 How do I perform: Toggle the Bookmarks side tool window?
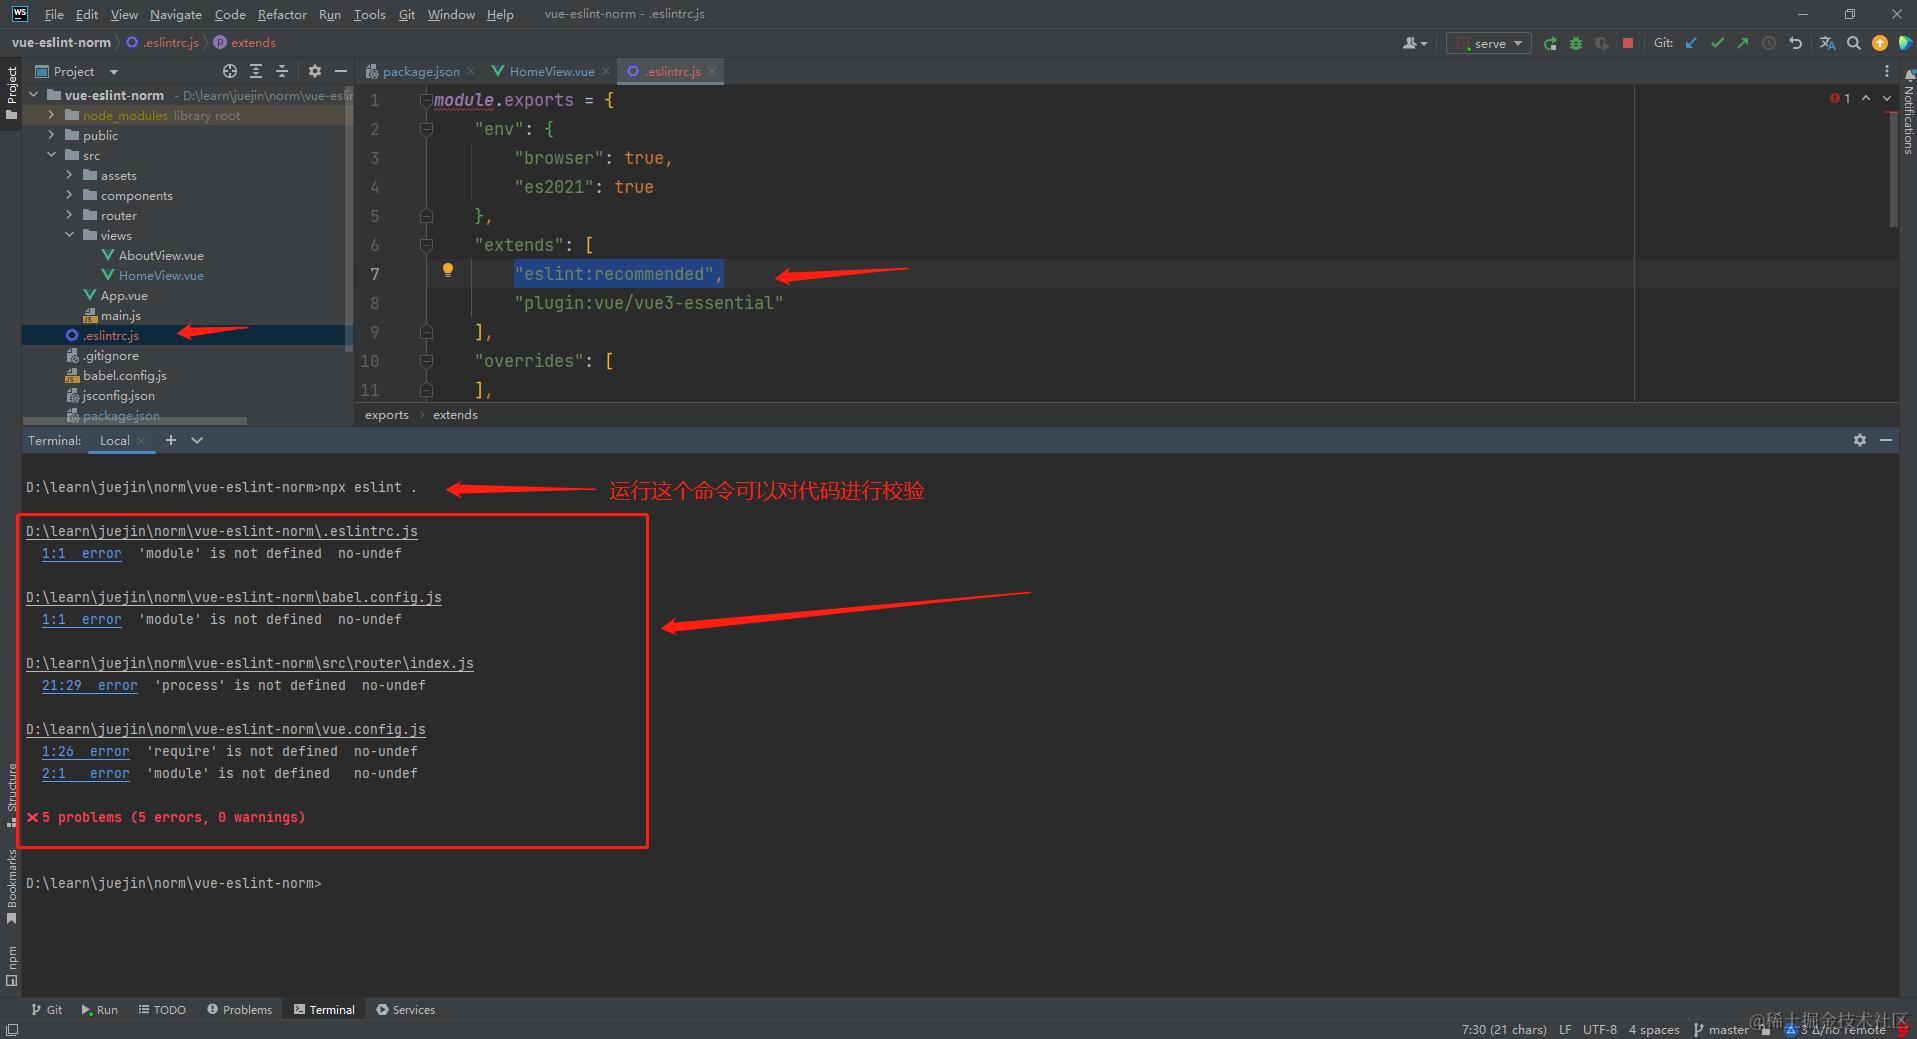coord(11,886)
